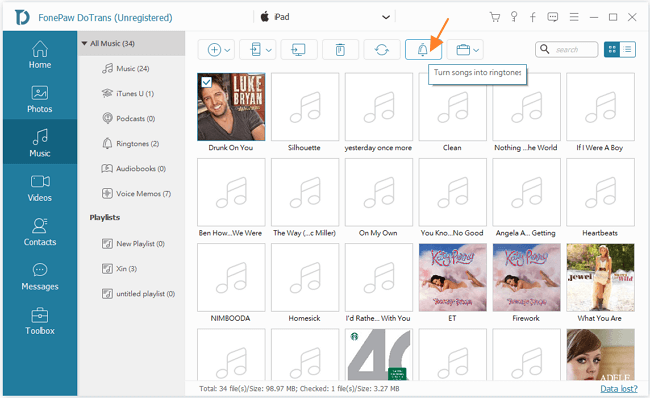Viewport: 650px width, 398px height.
Task: Open the Home section in sidebar
Action: (x=40, y=55)
